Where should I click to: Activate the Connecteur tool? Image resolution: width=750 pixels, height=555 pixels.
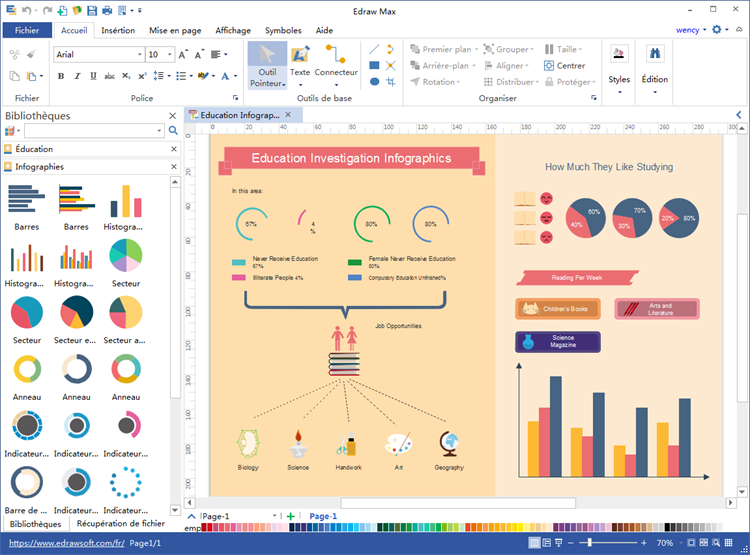point(336,66)
